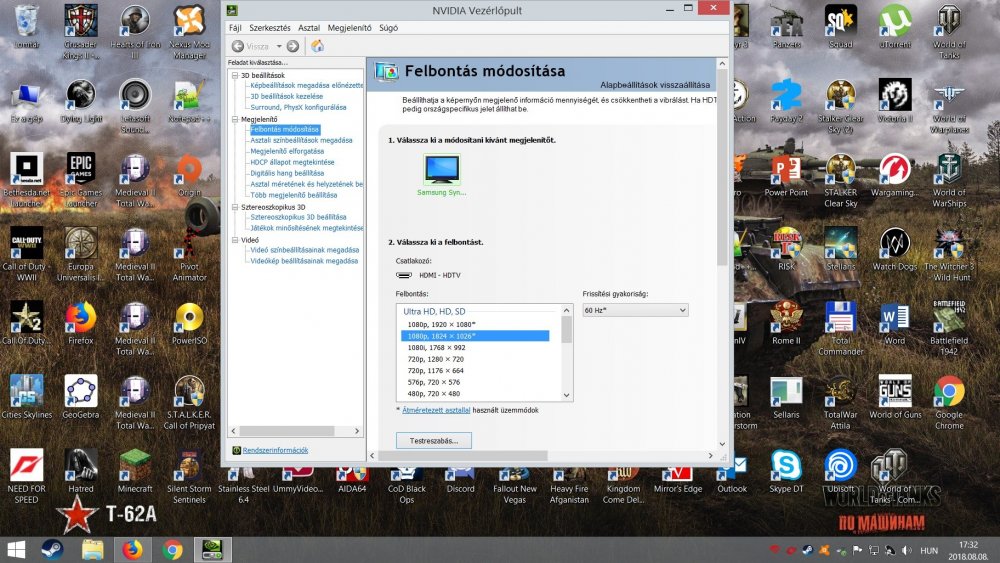Screen dimensions: 1000x563
Task: Click the Átméretezett asztallal link
Action: 436,410
